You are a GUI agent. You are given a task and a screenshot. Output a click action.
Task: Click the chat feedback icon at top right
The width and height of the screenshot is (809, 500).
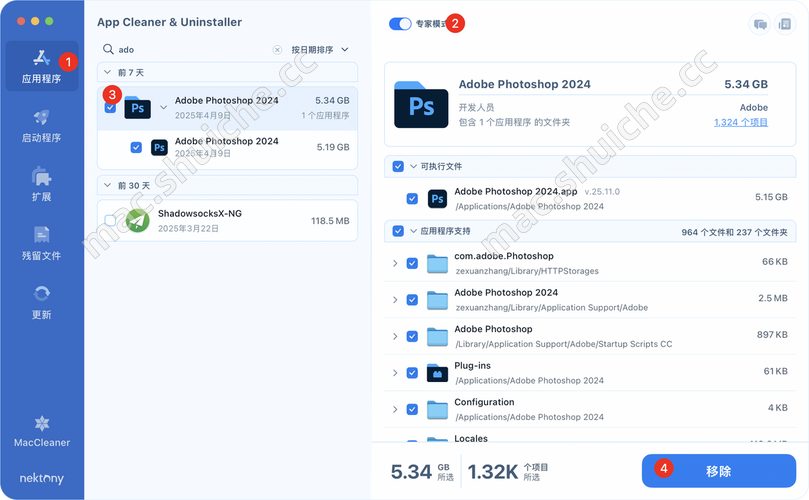coord(760,23)
